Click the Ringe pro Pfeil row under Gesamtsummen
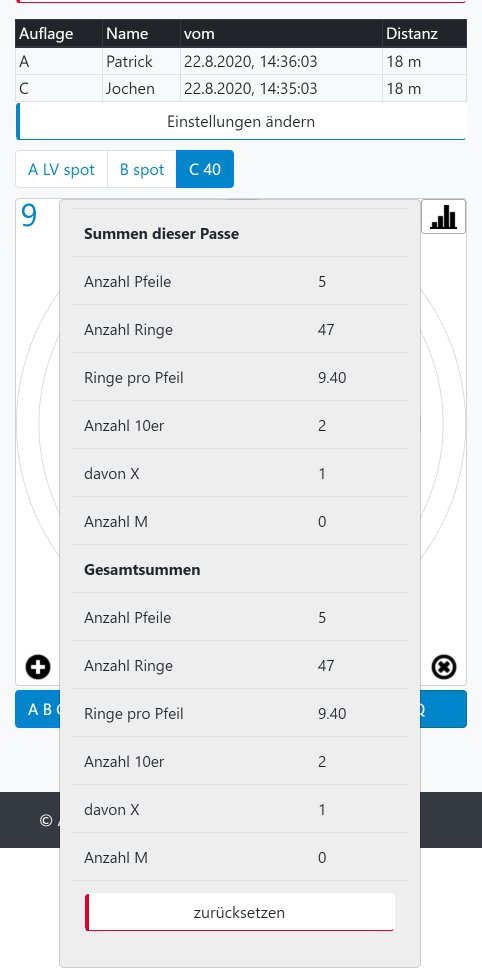 coord(239,714)
